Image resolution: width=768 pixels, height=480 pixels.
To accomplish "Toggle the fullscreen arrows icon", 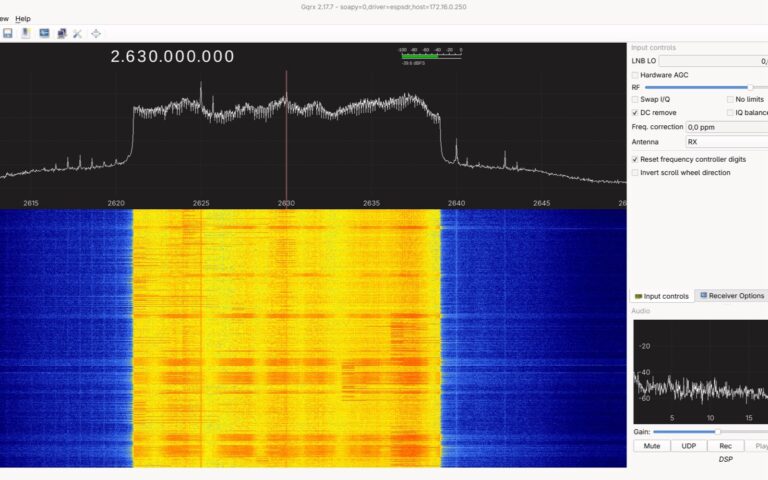I will click(x=96, y=33).
